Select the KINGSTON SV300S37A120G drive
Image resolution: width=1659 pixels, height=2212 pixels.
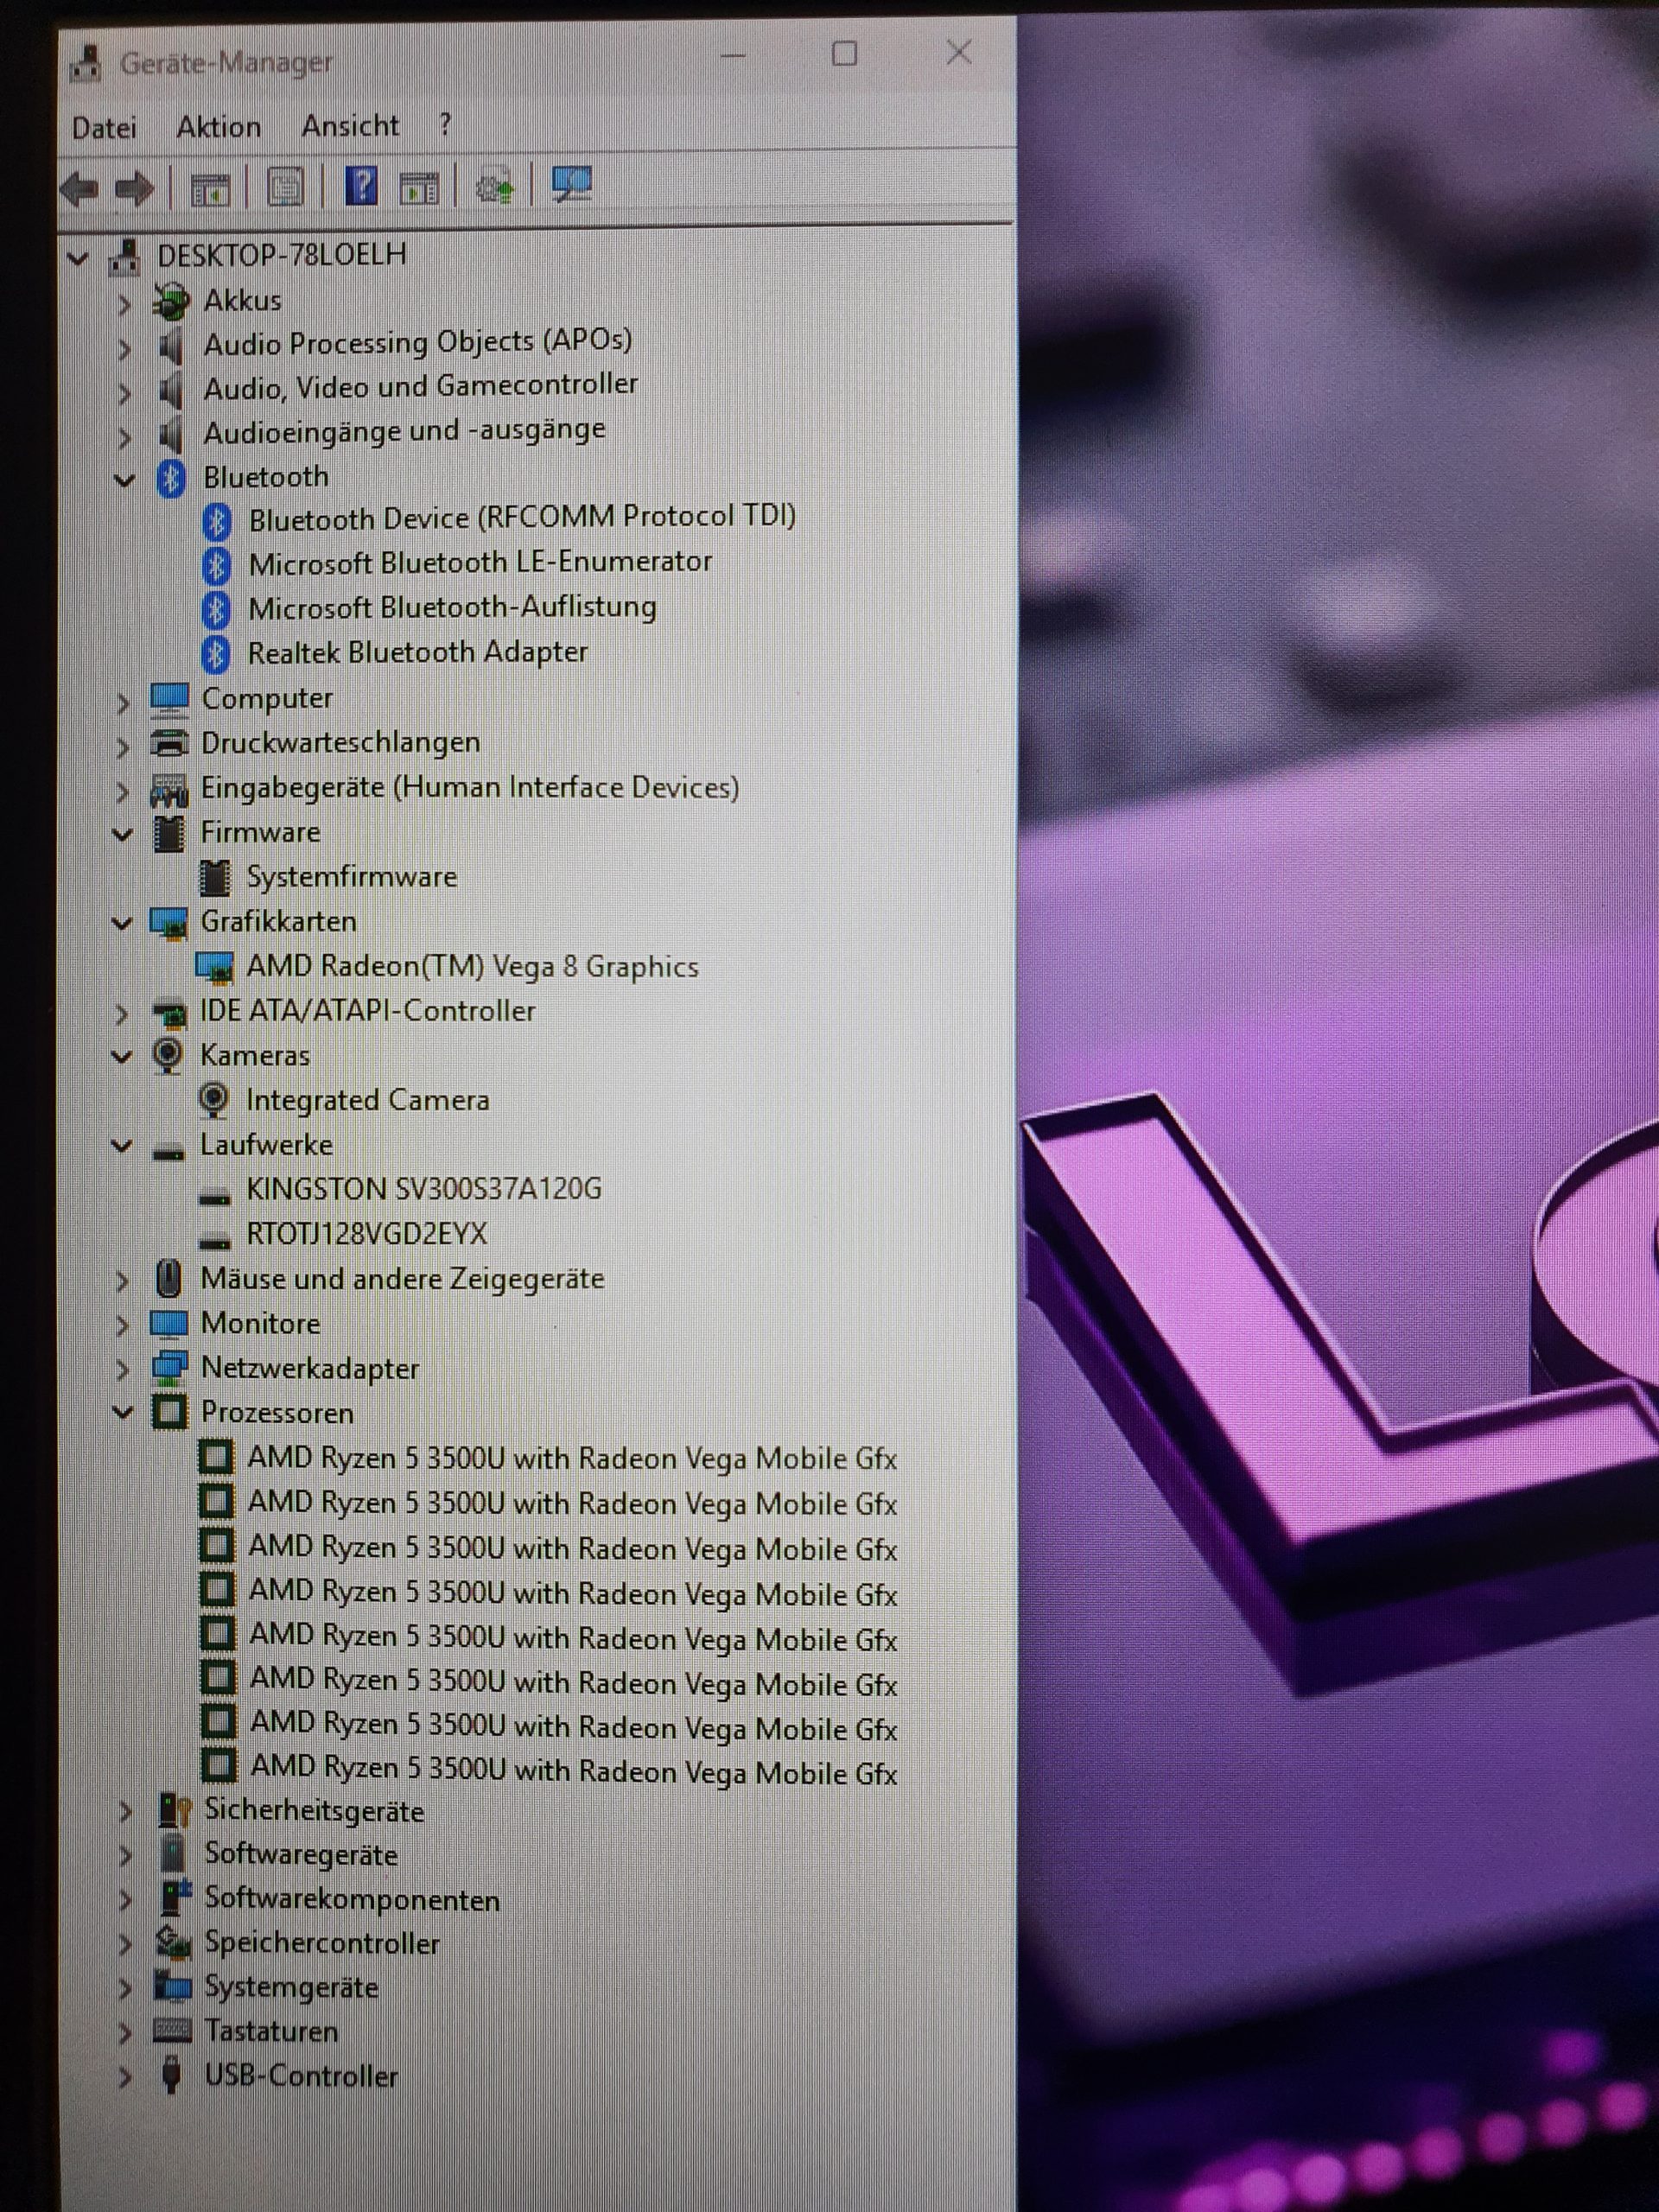[x=424, y=1189]
